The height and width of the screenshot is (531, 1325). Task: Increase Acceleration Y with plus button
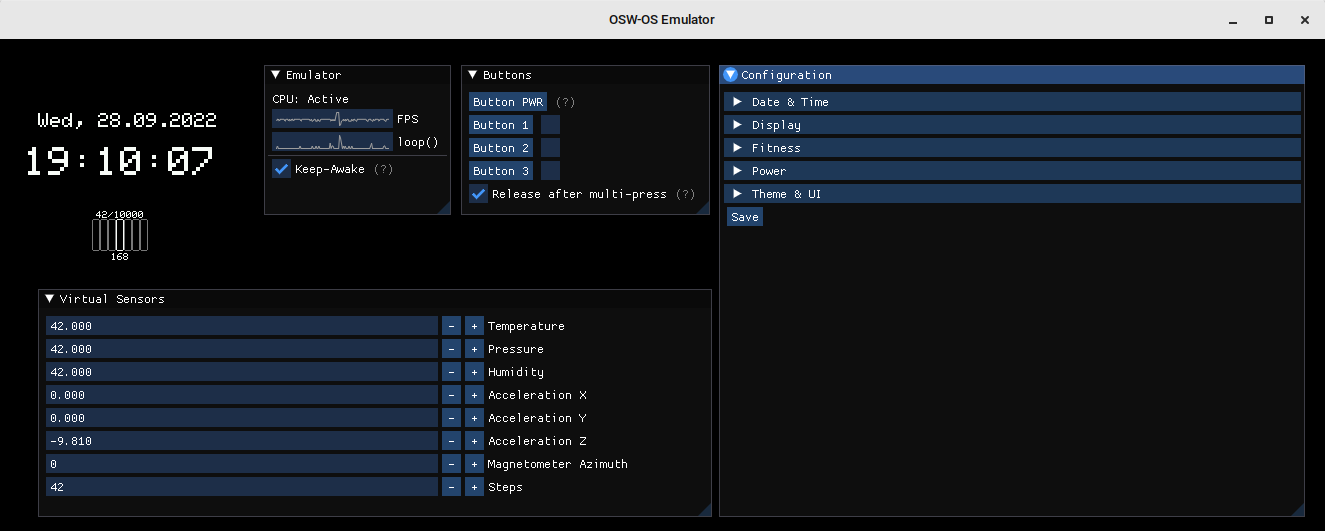[474, 418]
